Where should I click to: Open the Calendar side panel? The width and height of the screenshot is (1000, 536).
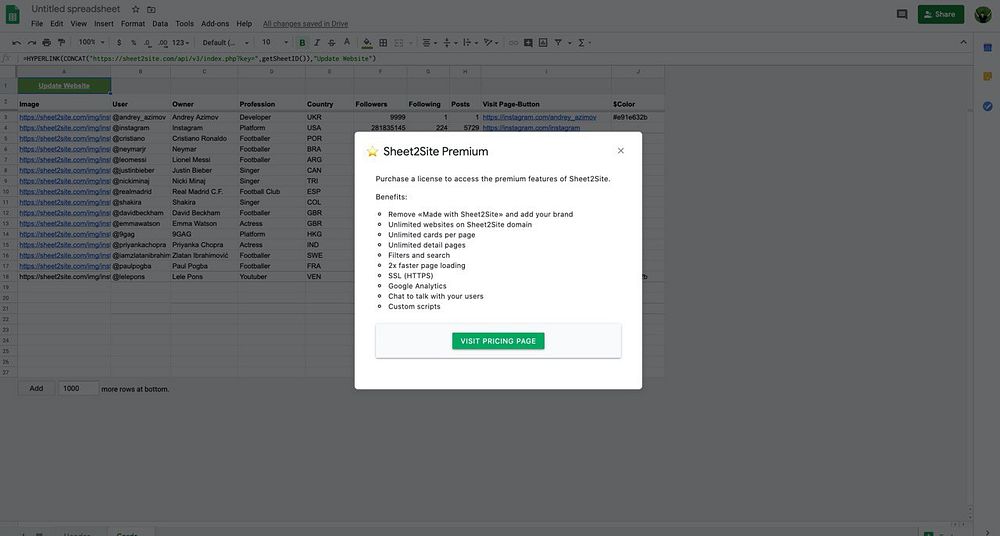987,48
